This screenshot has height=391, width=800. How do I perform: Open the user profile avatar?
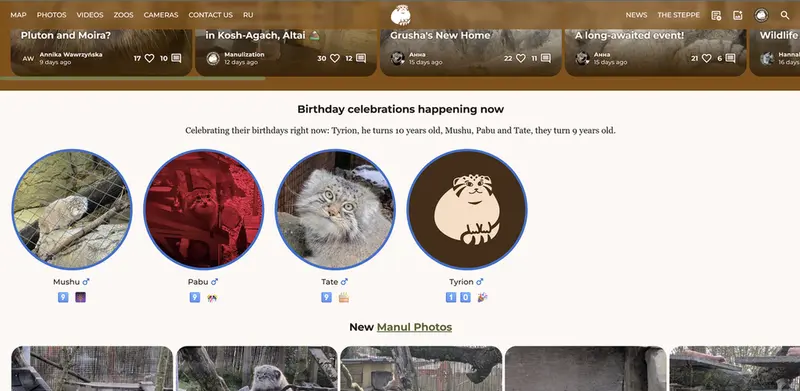pyautogui.click(x=761, y=15)
